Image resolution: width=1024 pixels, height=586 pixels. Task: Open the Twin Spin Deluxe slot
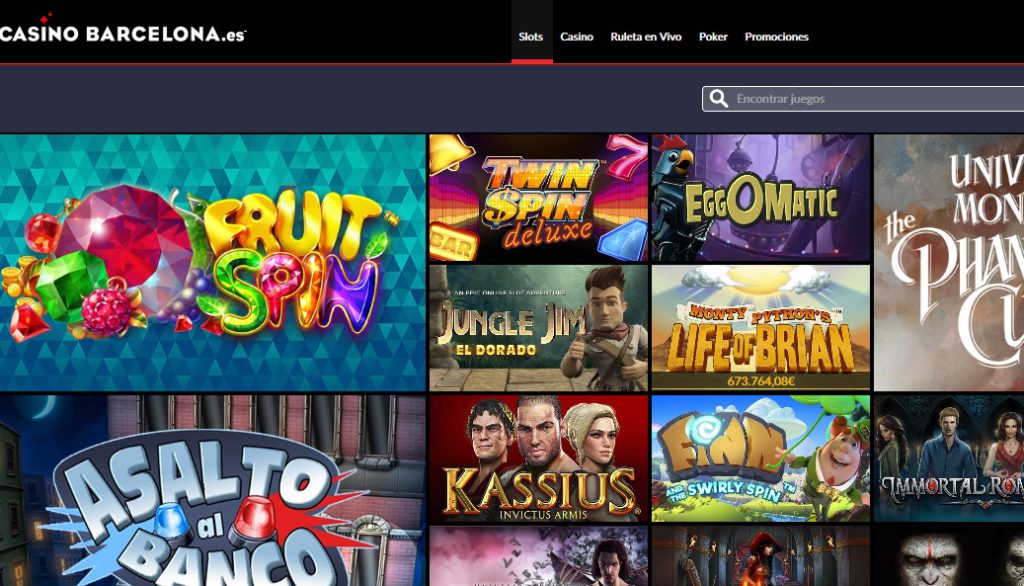[x=539, y=198]
